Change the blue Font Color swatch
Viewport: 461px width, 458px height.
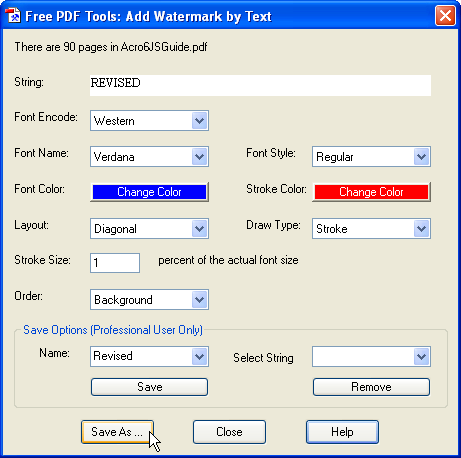149,192
